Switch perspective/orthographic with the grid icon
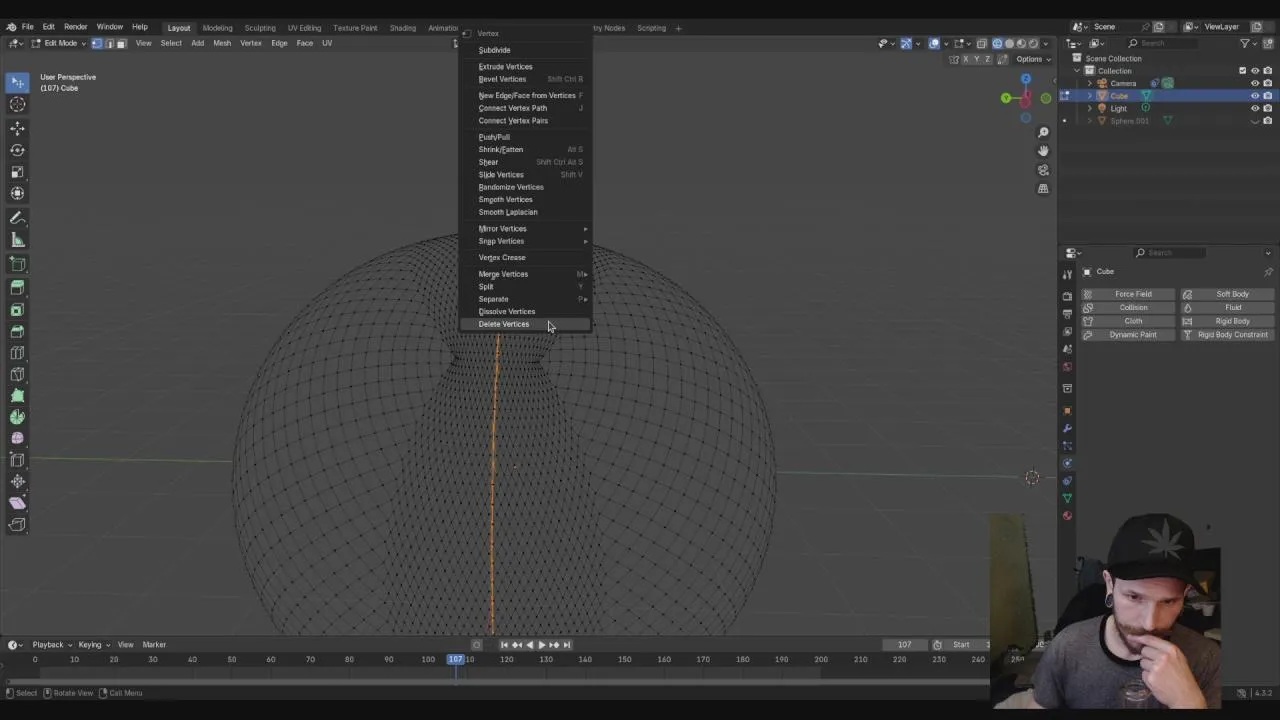 [1043, 189]
